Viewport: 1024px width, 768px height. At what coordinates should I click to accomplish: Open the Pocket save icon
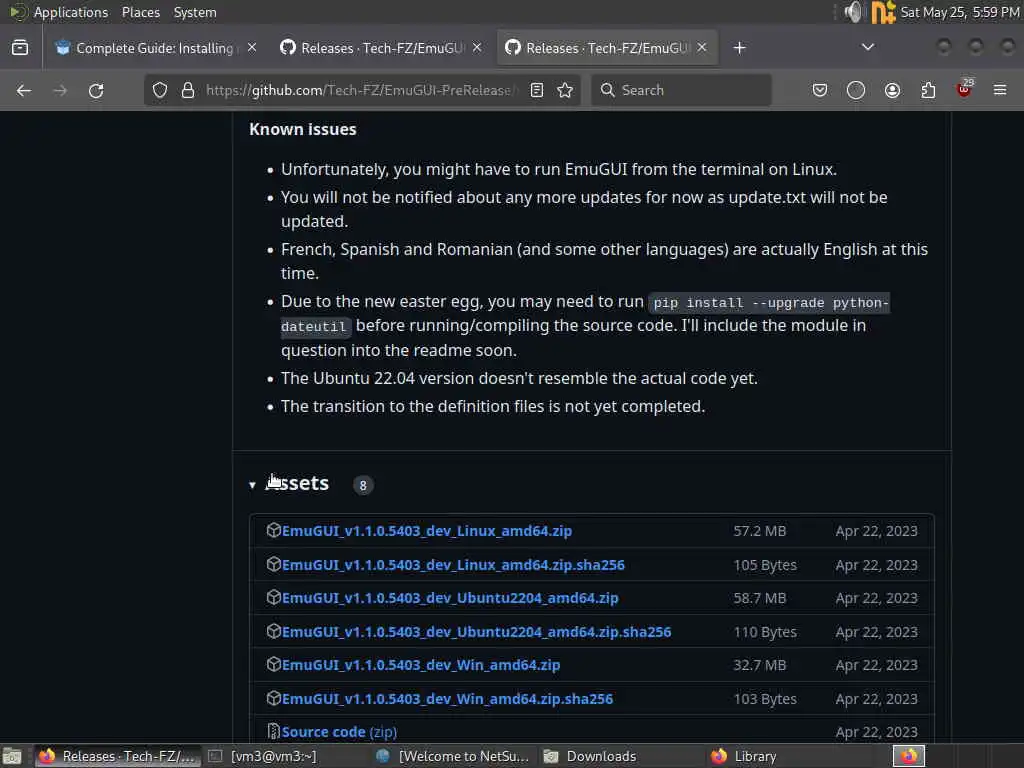tap(820, 90)
